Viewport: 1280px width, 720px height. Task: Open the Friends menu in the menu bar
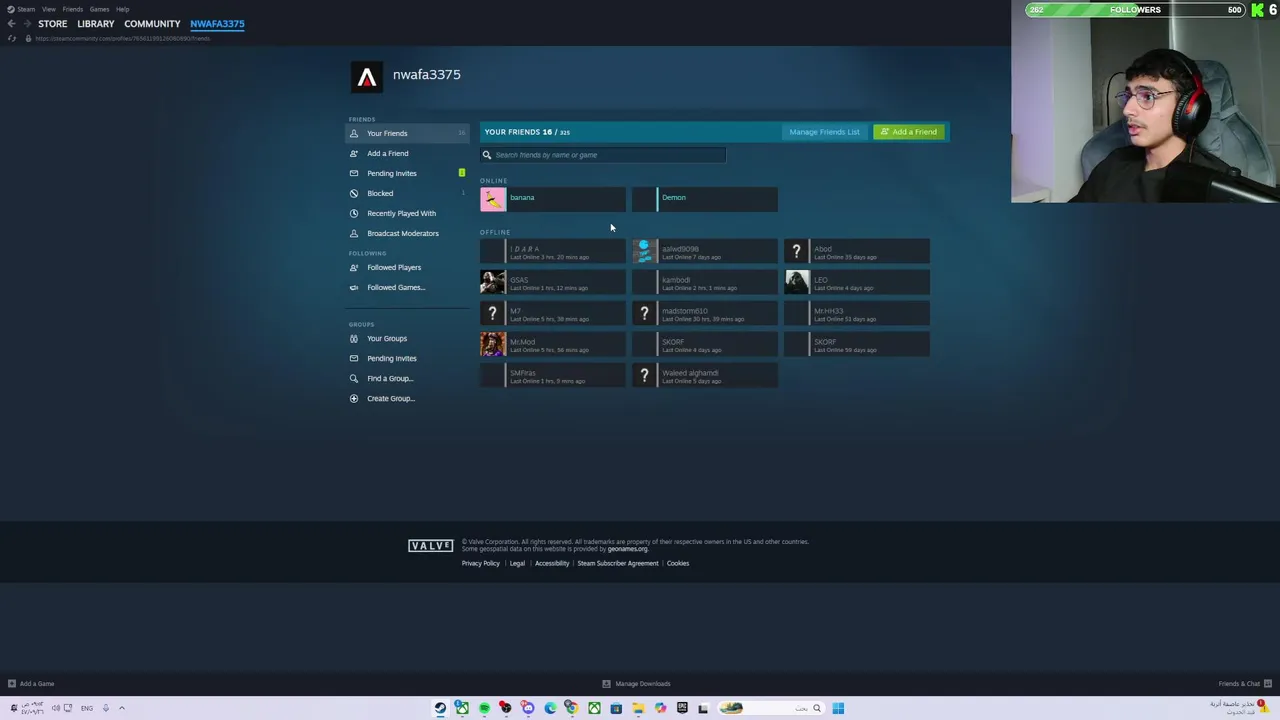[x=73, y=9]
